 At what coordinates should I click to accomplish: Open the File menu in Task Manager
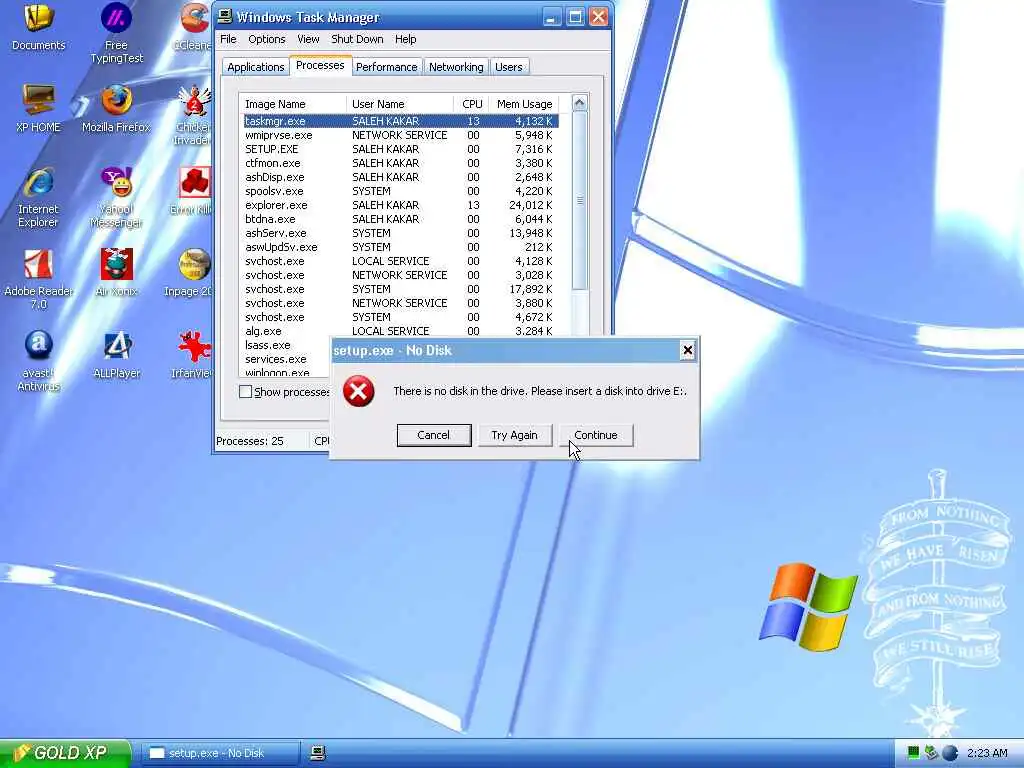228,39
